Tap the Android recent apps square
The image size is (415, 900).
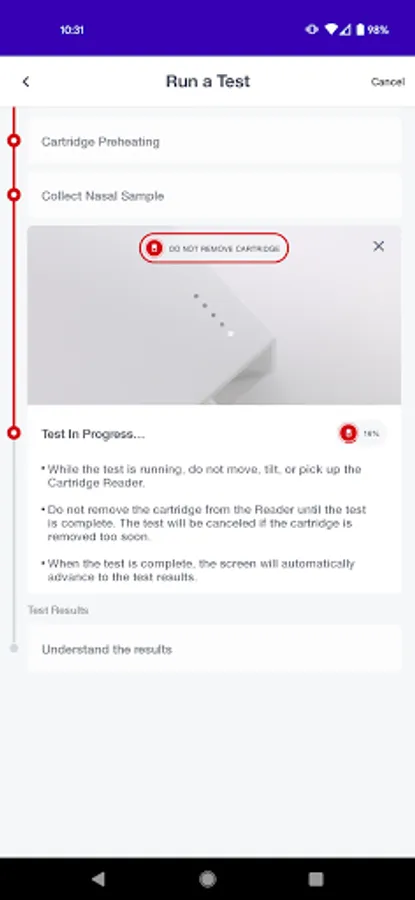[x=315, y=879]
